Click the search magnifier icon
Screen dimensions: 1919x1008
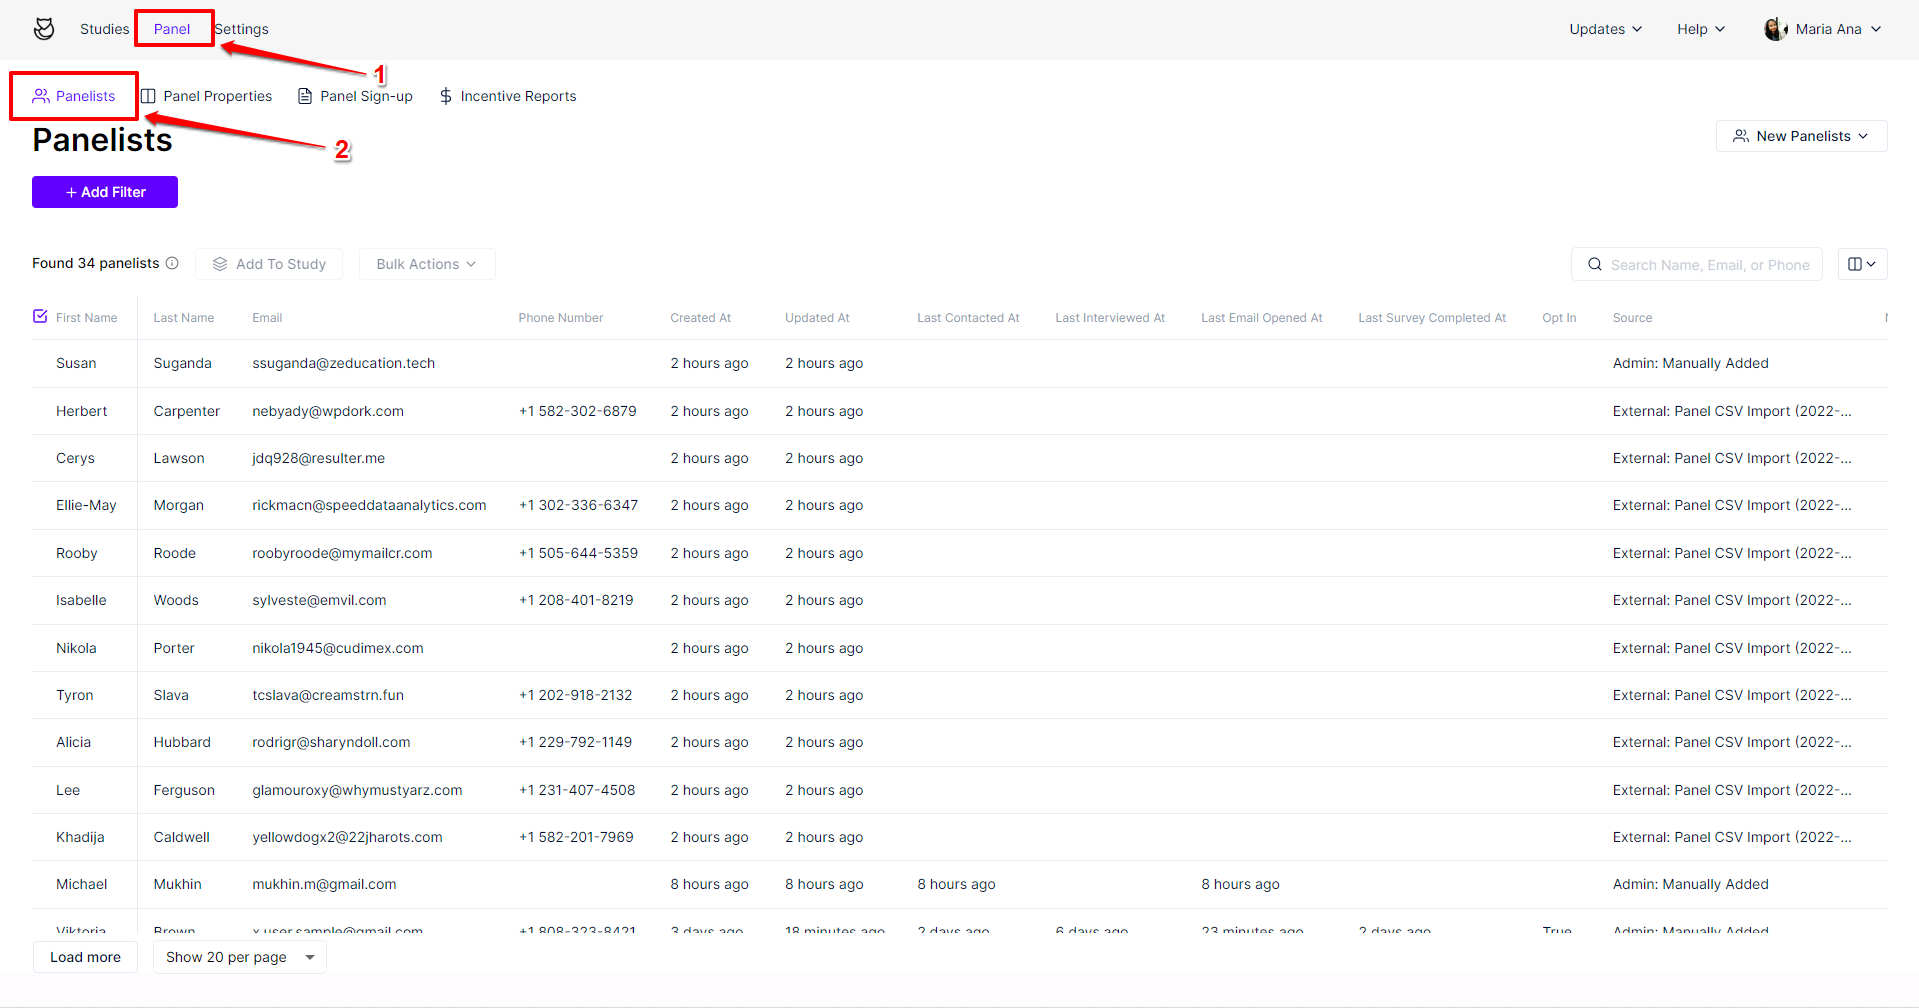(1595, 264)
